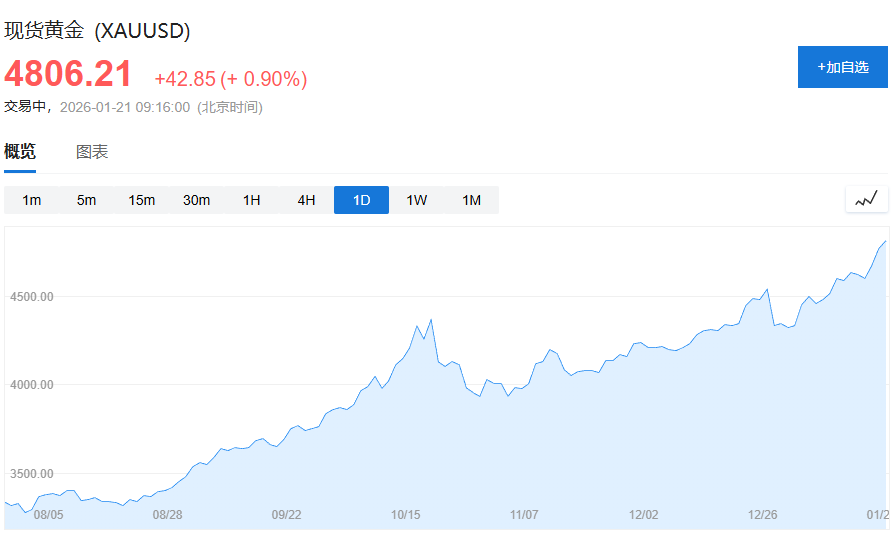
Task: Click the 4806.21 current price
Action: click(68, 74)
